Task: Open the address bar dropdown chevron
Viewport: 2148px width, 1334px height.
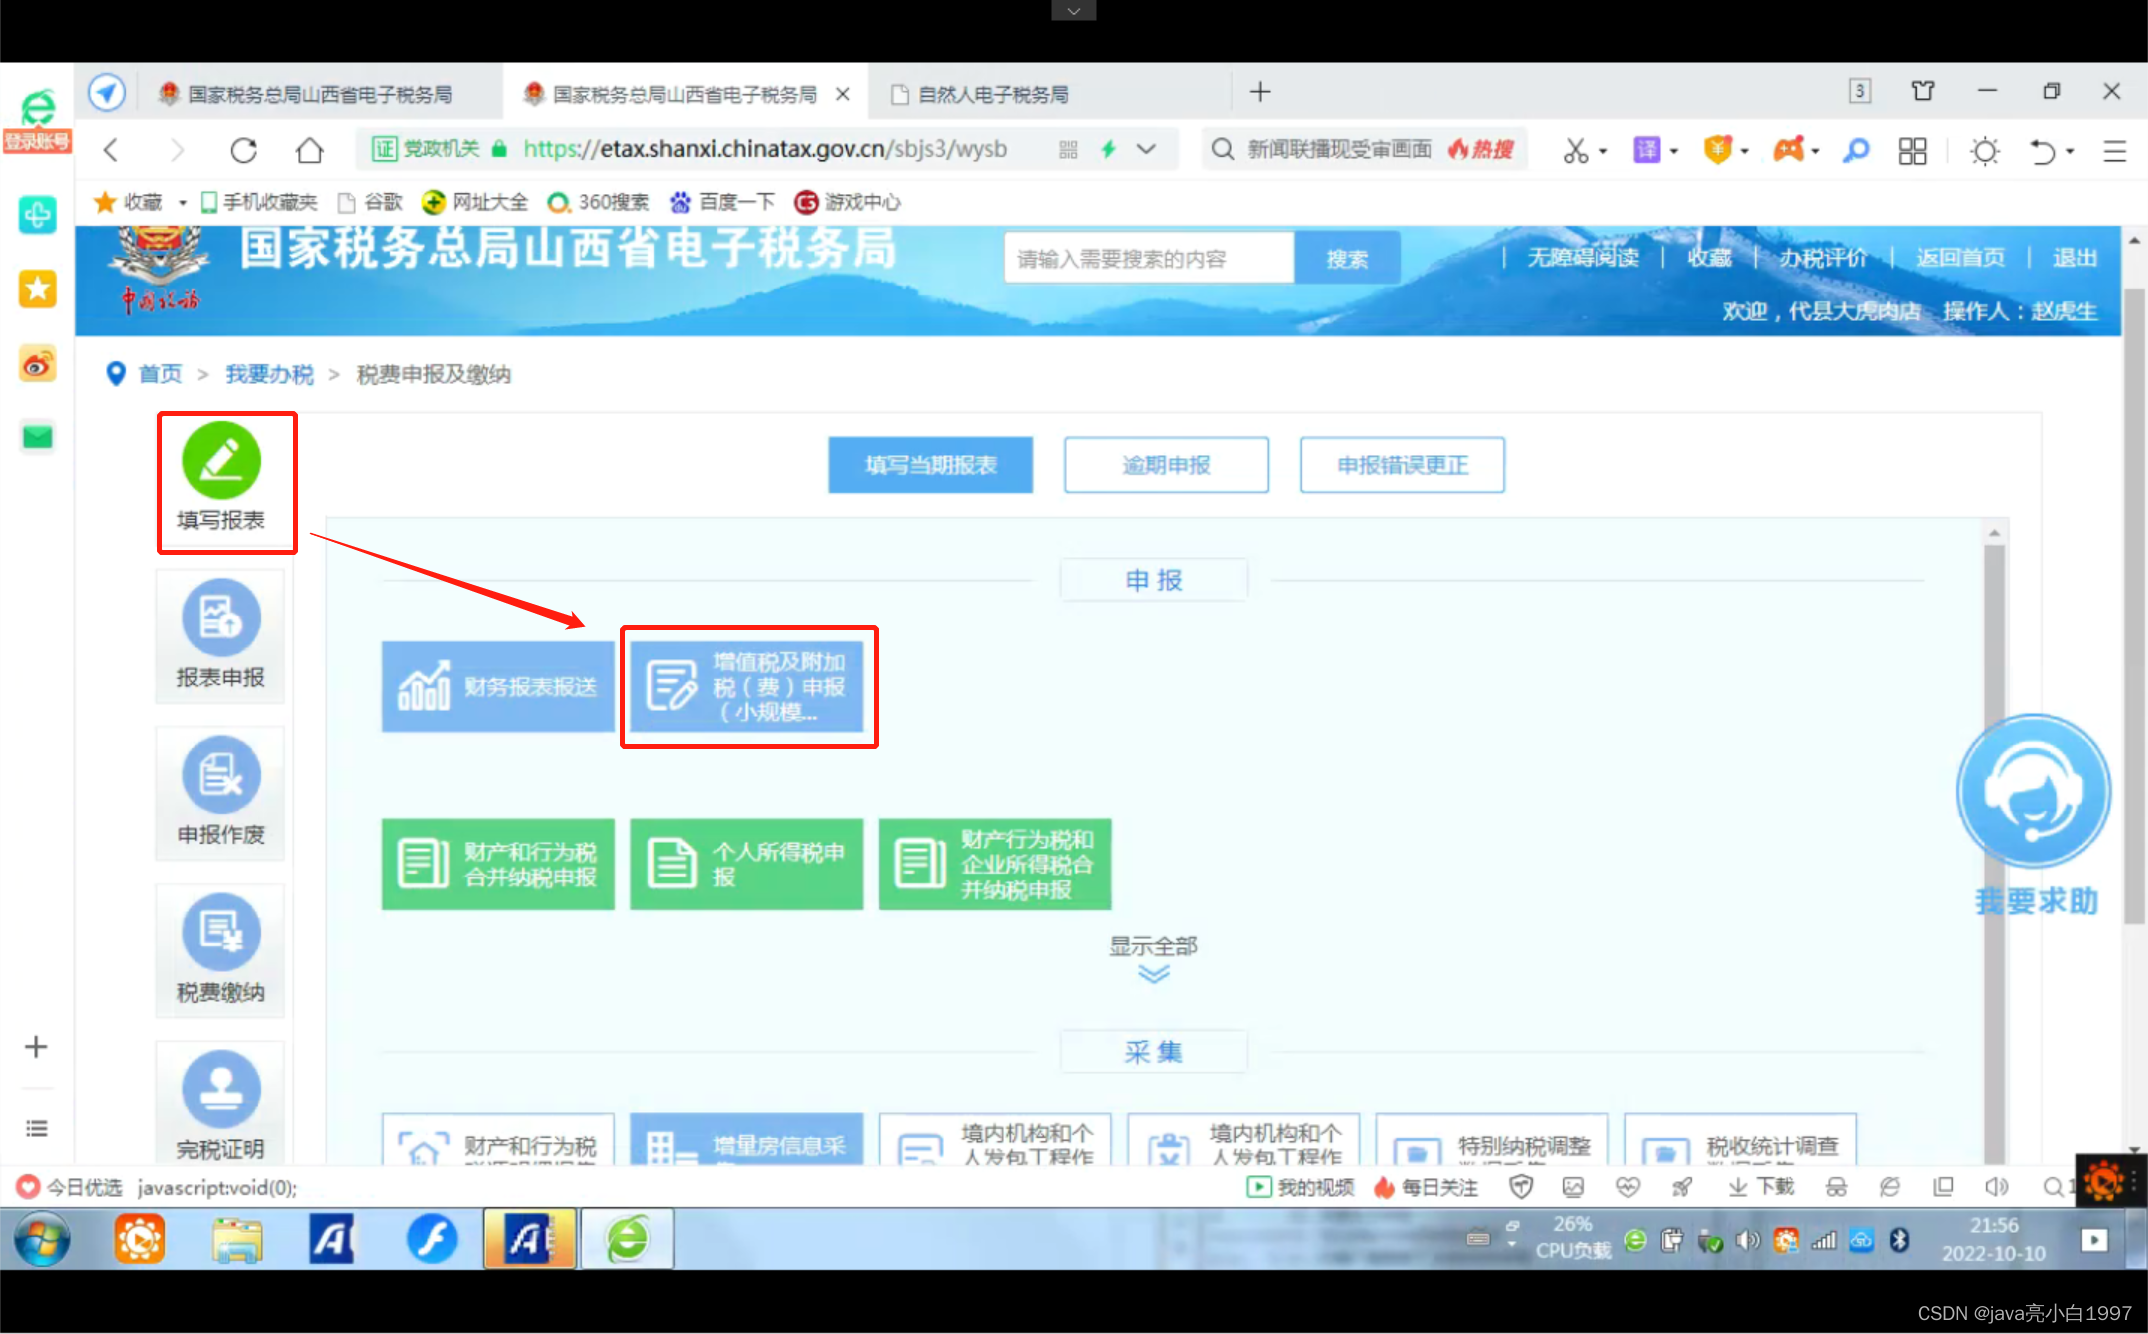Action: coord(1146,149)
